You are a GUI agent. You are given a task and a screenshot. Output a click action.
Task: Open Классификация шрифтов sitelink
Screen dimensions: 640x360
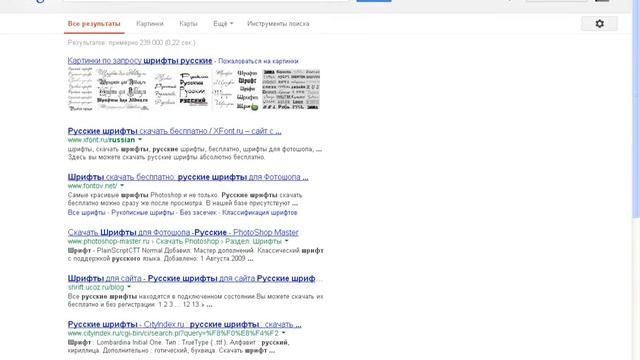click(260, 213)
